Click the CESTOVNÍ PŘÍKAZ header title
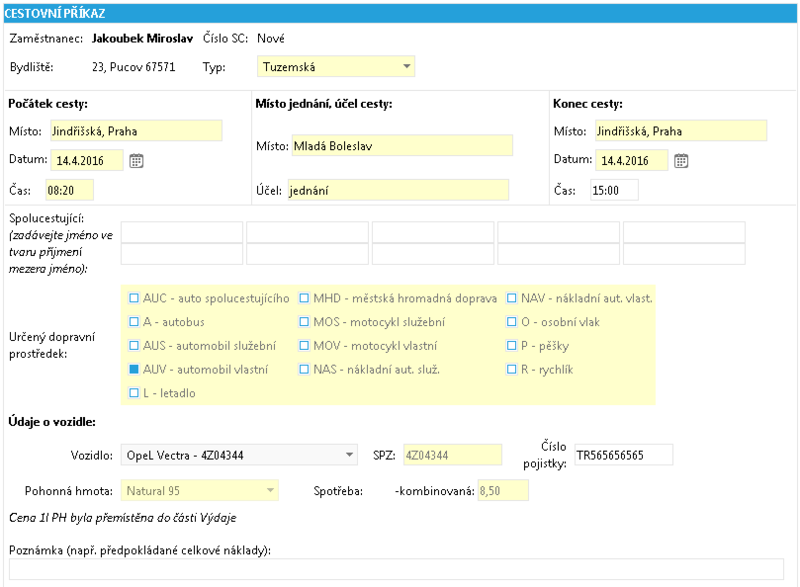Screen dimensions: 800x587 pyautogui.click(x=55, y=13)
